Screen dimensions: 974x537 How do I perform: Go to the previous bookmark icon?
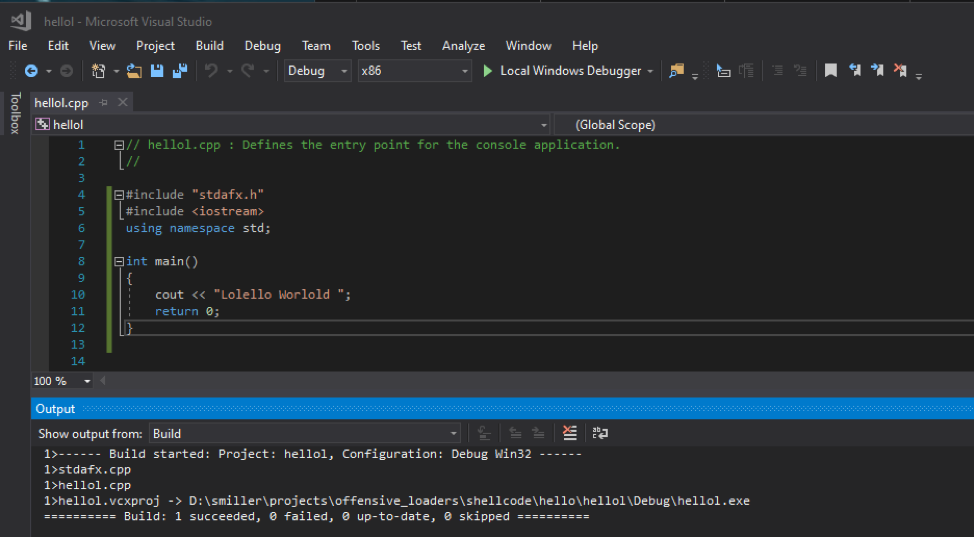[855, 70]
